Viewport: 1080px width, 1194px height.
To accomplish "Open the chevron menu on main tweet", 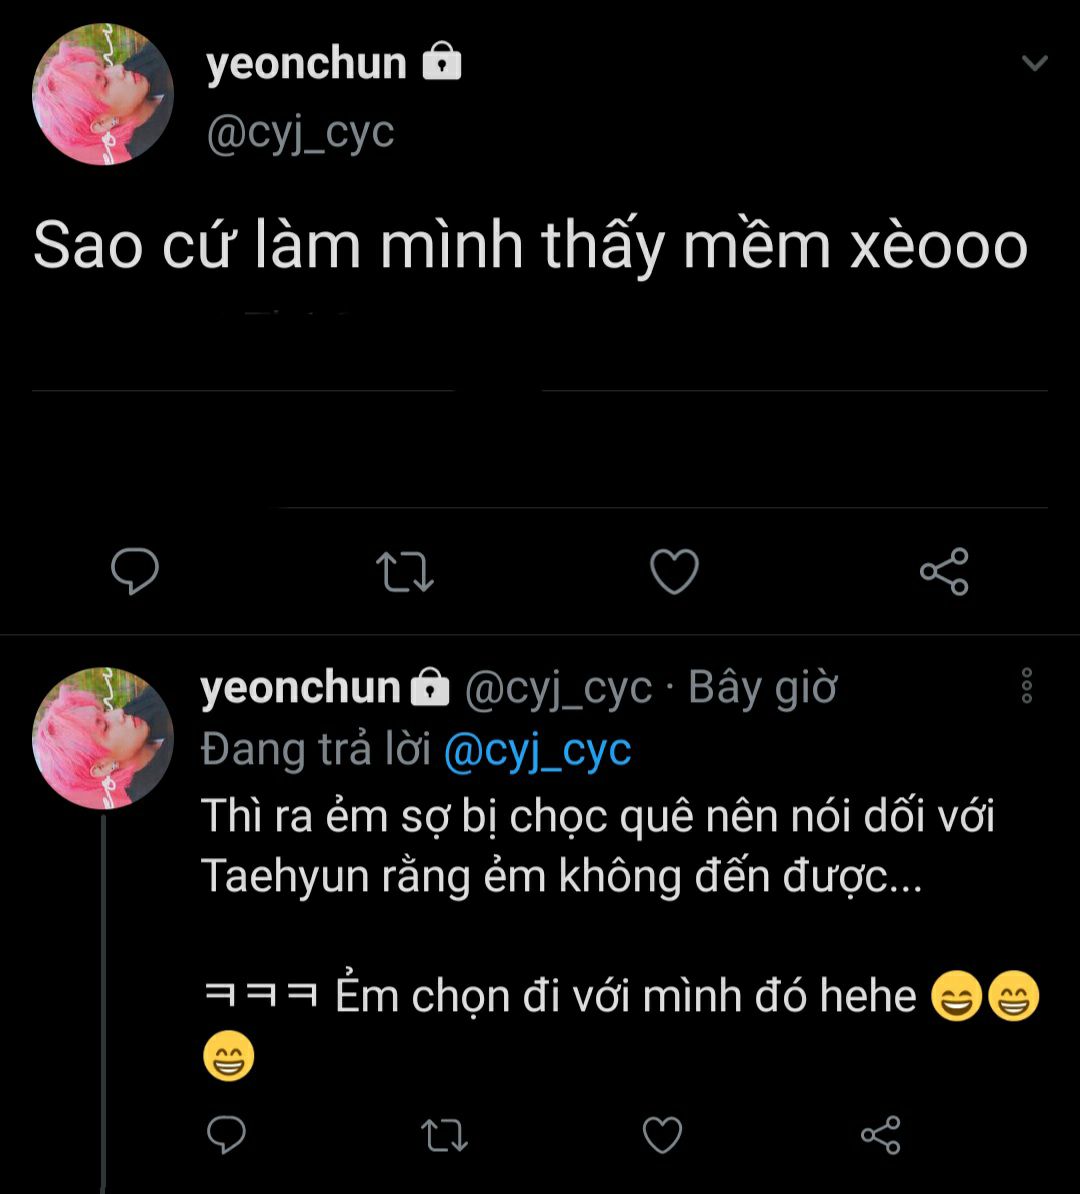I will pos(1034,63).
